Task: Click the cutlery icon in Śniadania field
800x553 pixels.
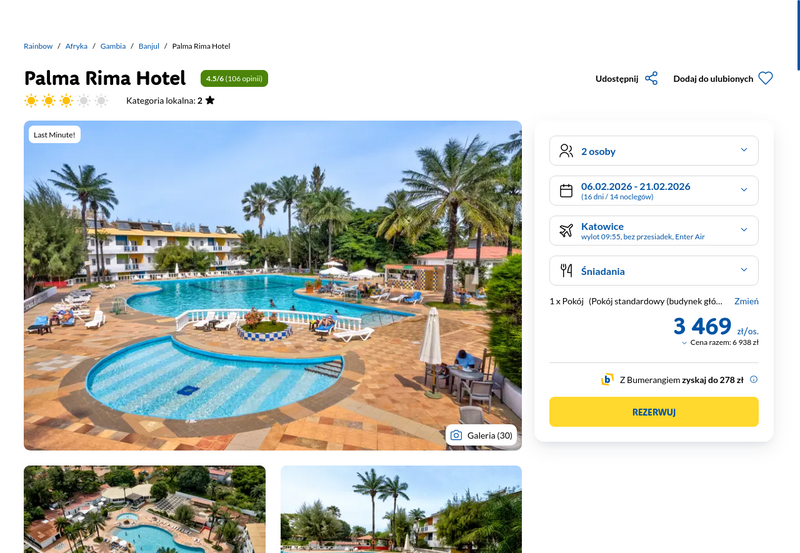Action: [566, 270]
